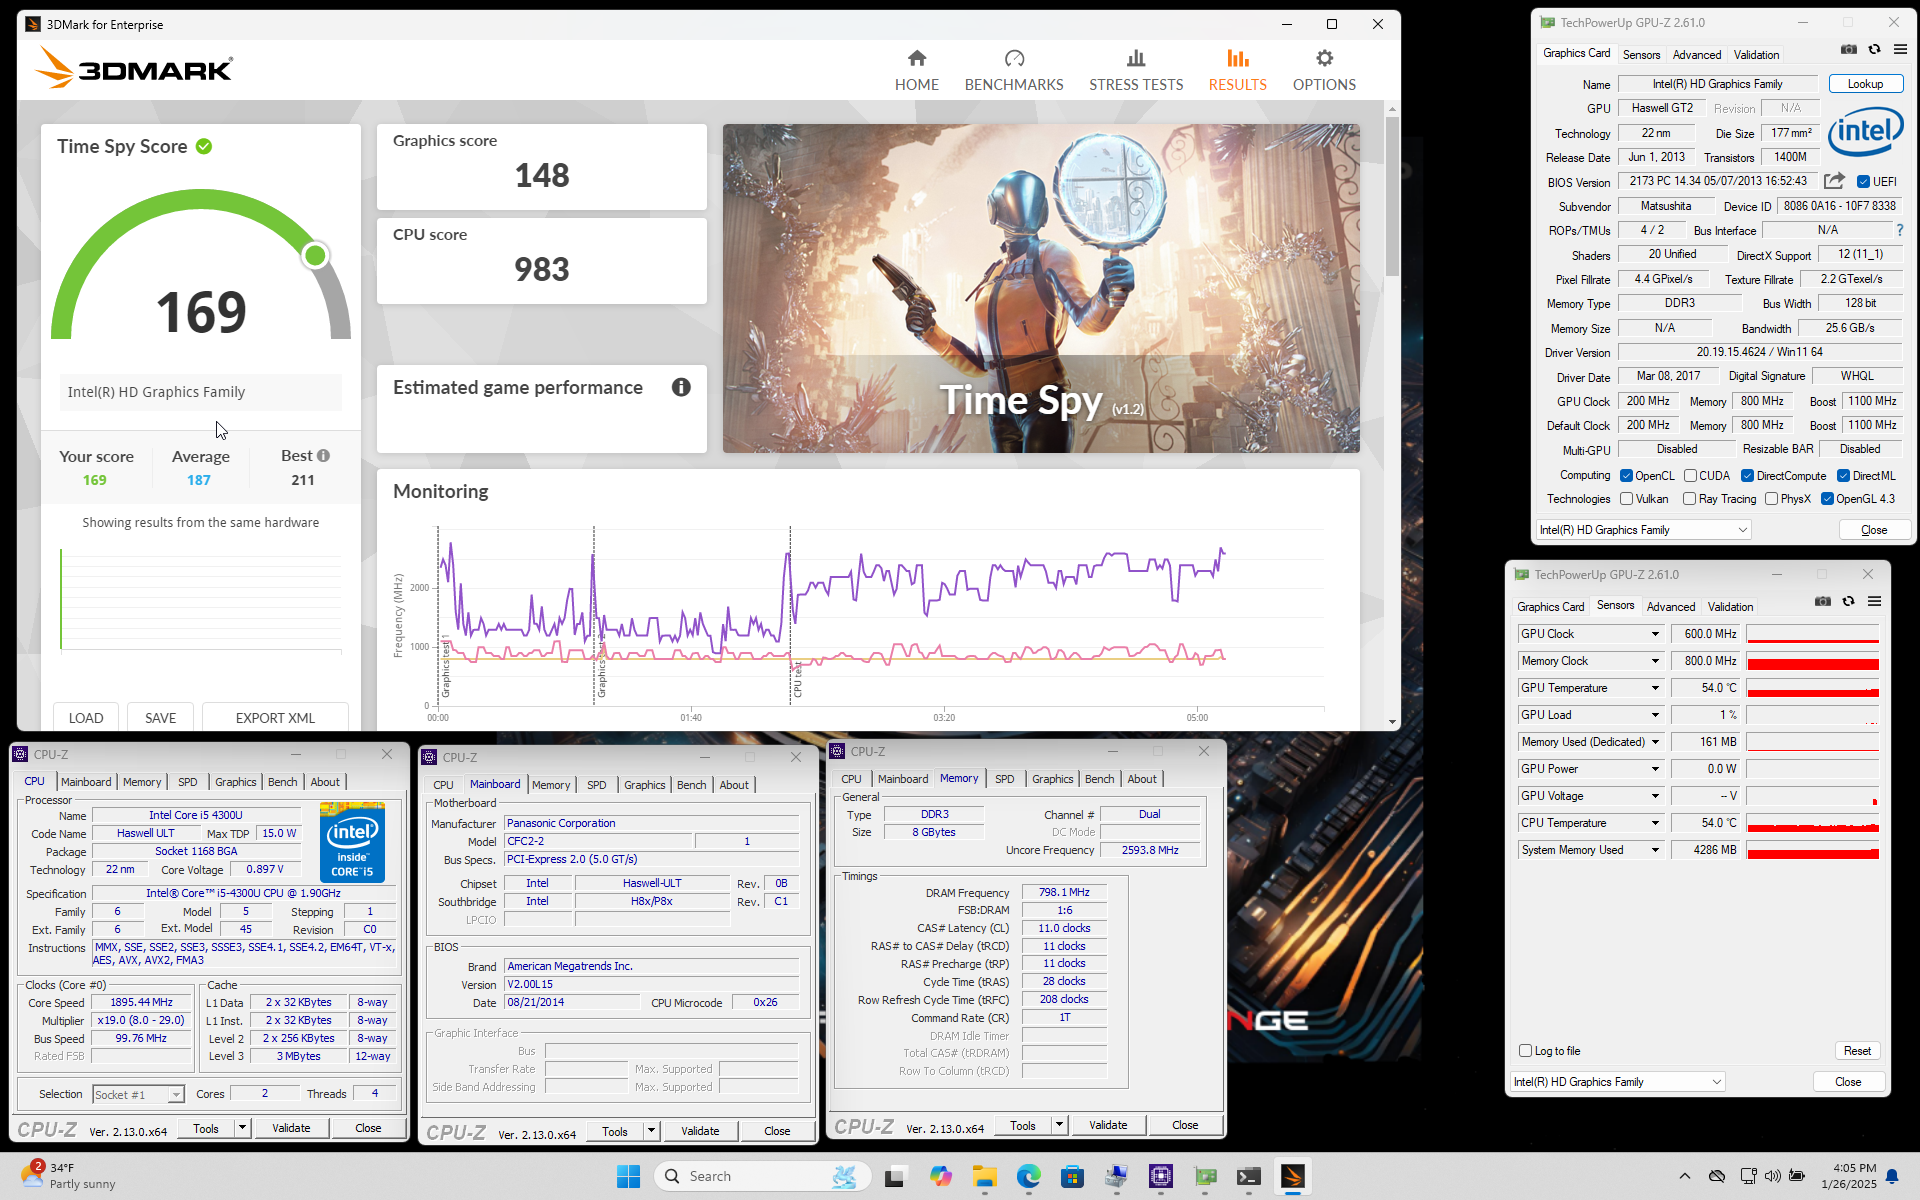Screen dimensions: 1920x1200
Task: Open the 3DMark HOME section
Action: pyautogui.click(x=916, y=71)
